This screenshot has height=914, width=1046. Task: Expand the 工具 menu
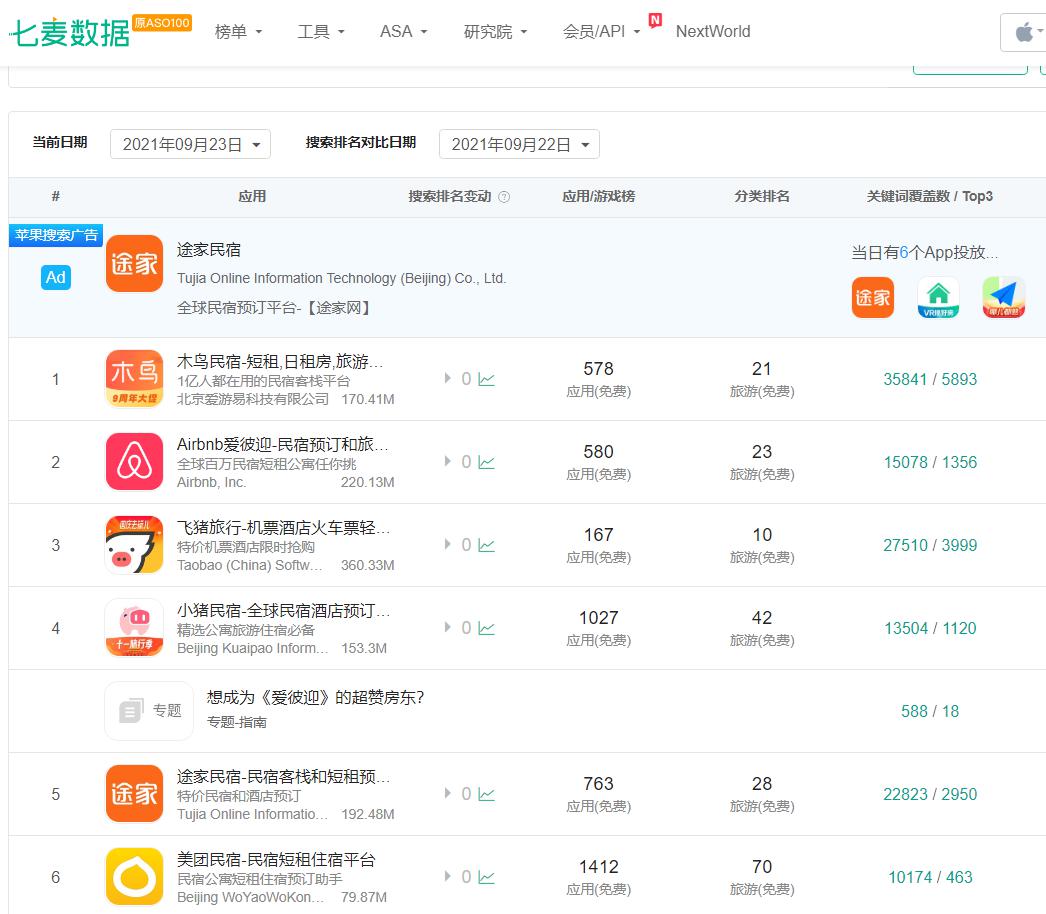point(321,31)
